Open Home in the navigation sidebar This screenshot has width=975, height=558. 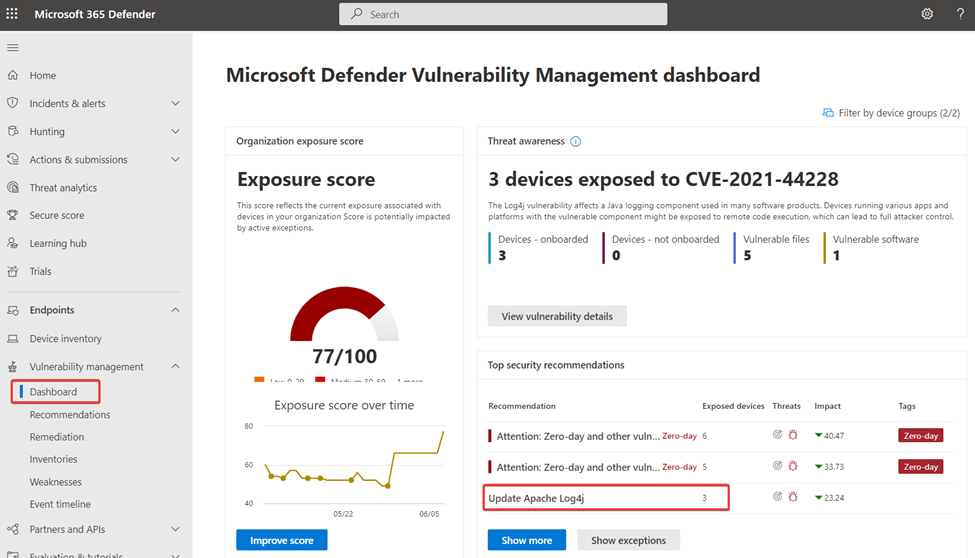[43, 75]
